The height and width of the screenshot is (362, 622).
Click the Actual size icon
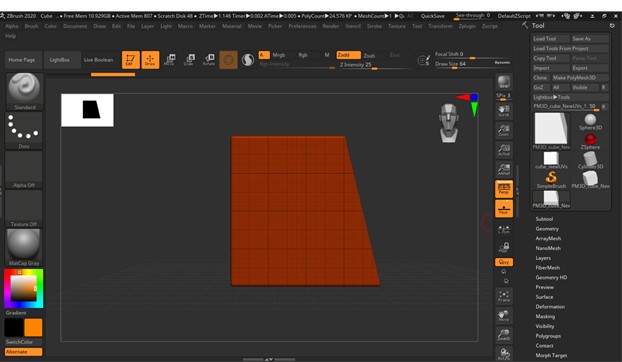504,150
